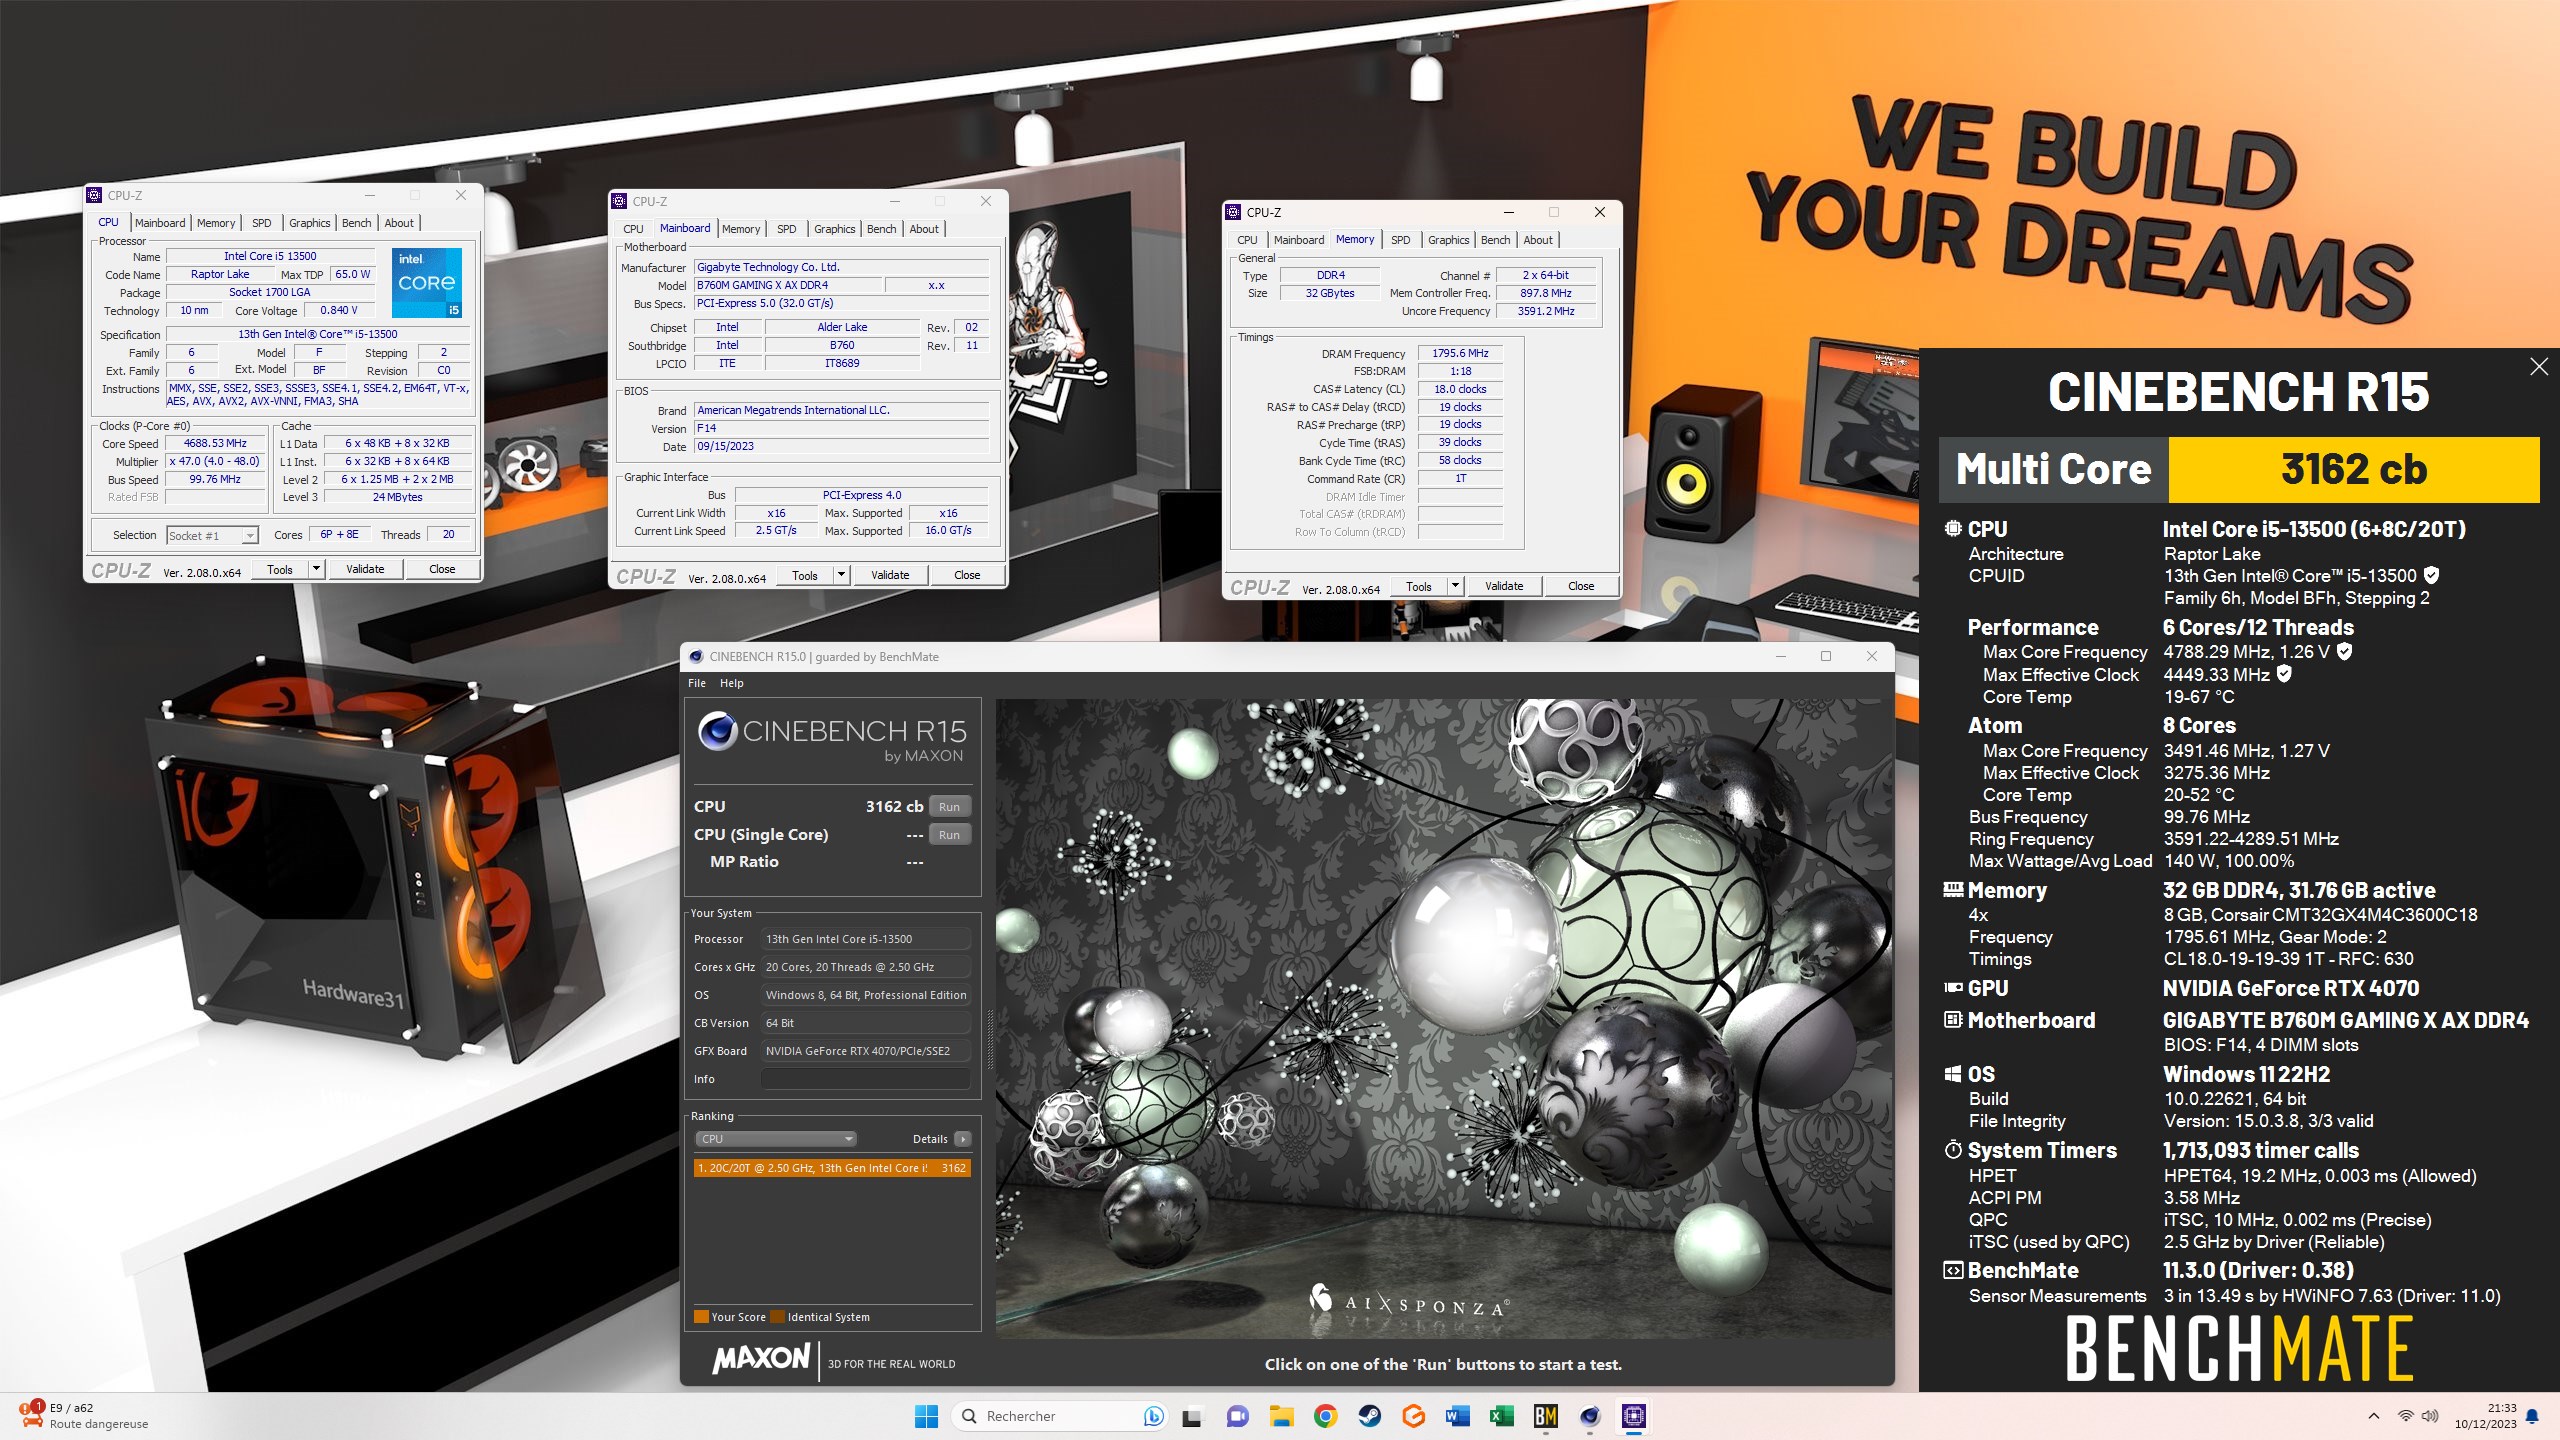The image size is (2560, 1440).
Task: Close the BenchMate result panel
Action: pos(2538,367)
